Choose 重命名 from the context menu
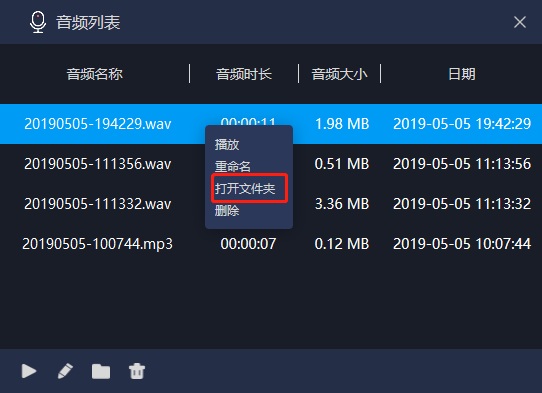Image resolution: width=542 pixels, height=393 pixels. (x=233, y=166)
